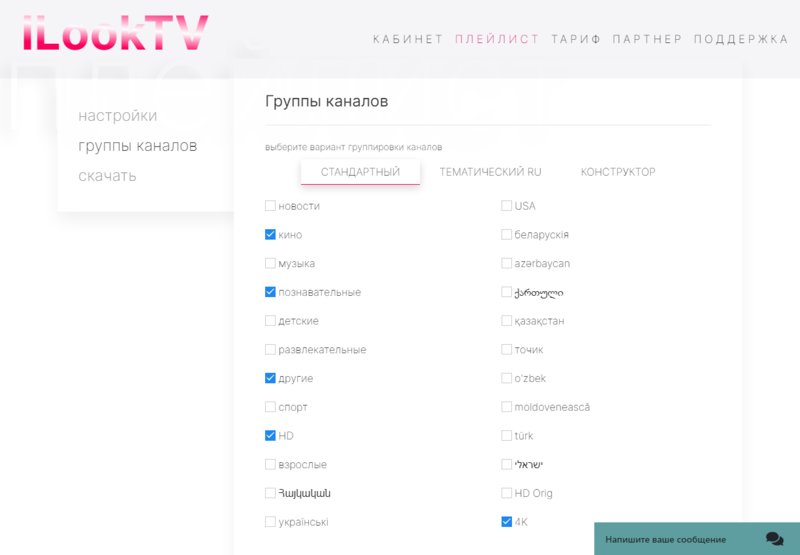Disable the 4K channel group

coord(506,522)
